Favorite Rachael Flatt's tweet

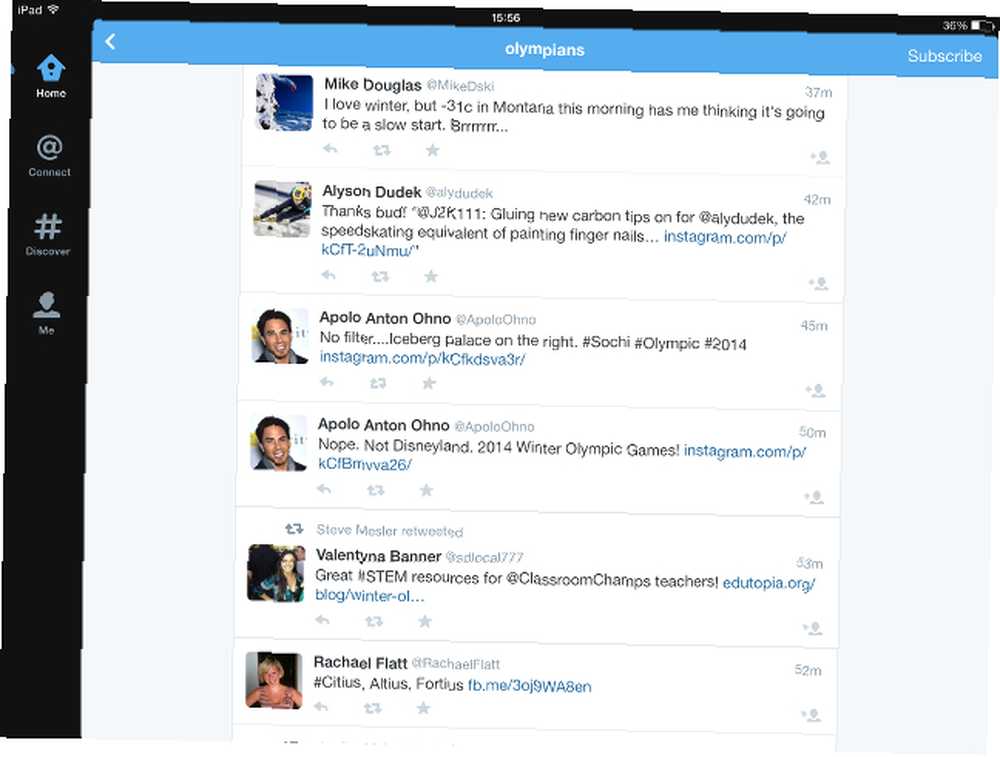[423, 708]
